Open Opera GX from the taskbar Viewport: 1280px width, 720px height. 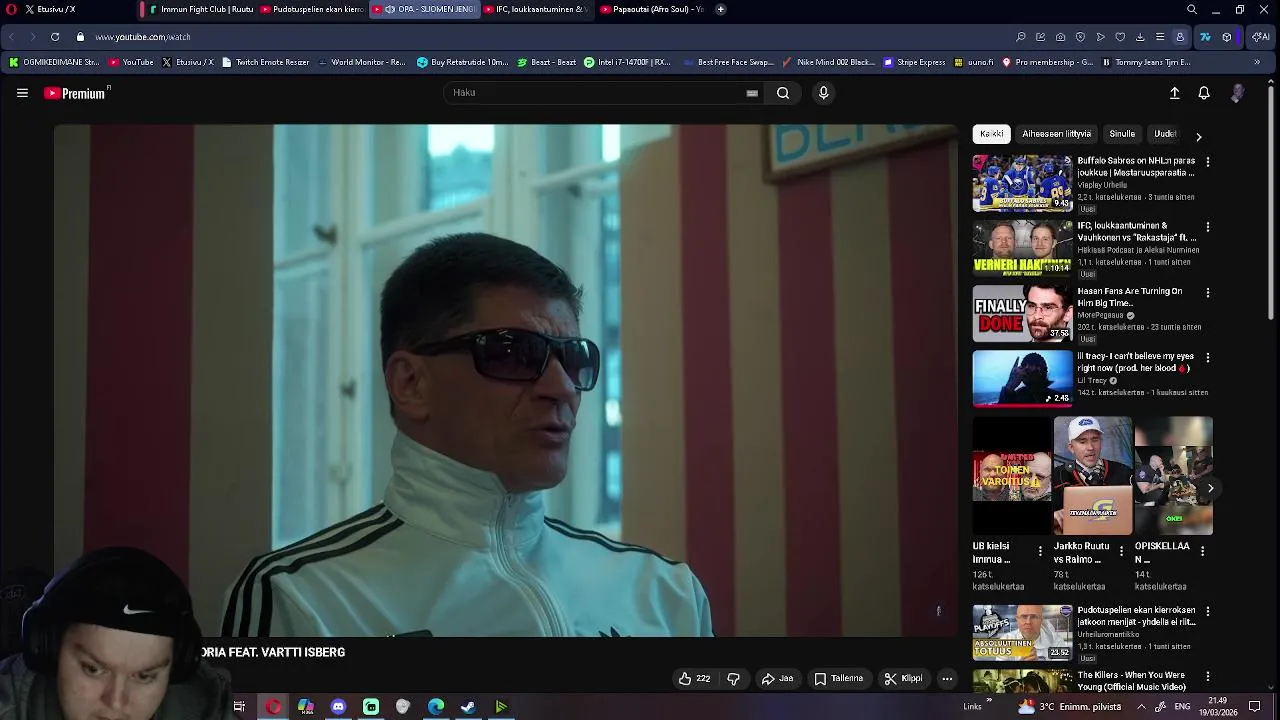(x=273, y=707)
